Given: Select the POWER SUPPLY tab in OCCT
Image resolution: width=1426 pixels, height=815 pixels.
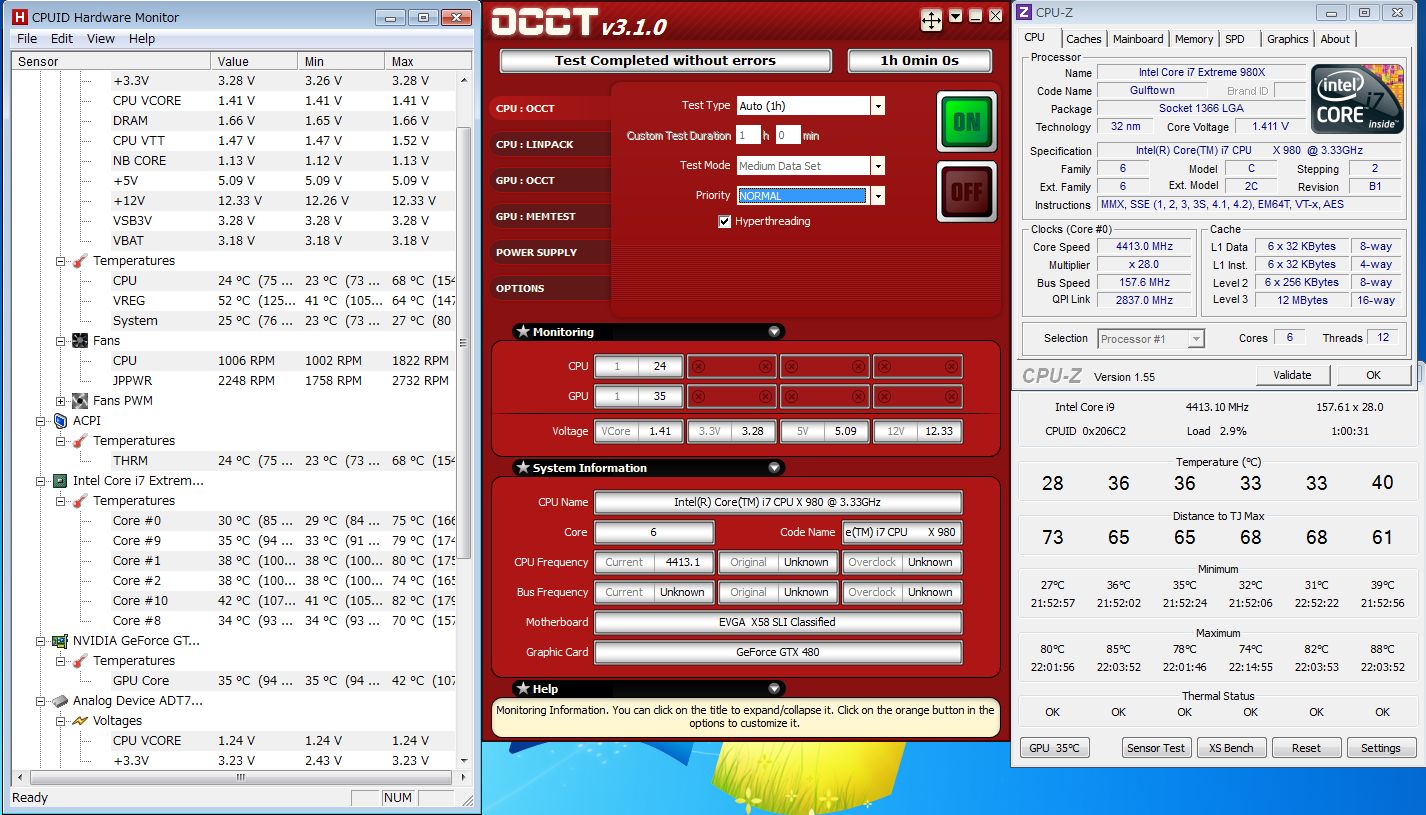Looking at the screenshot, I should (x=550, y=253).
